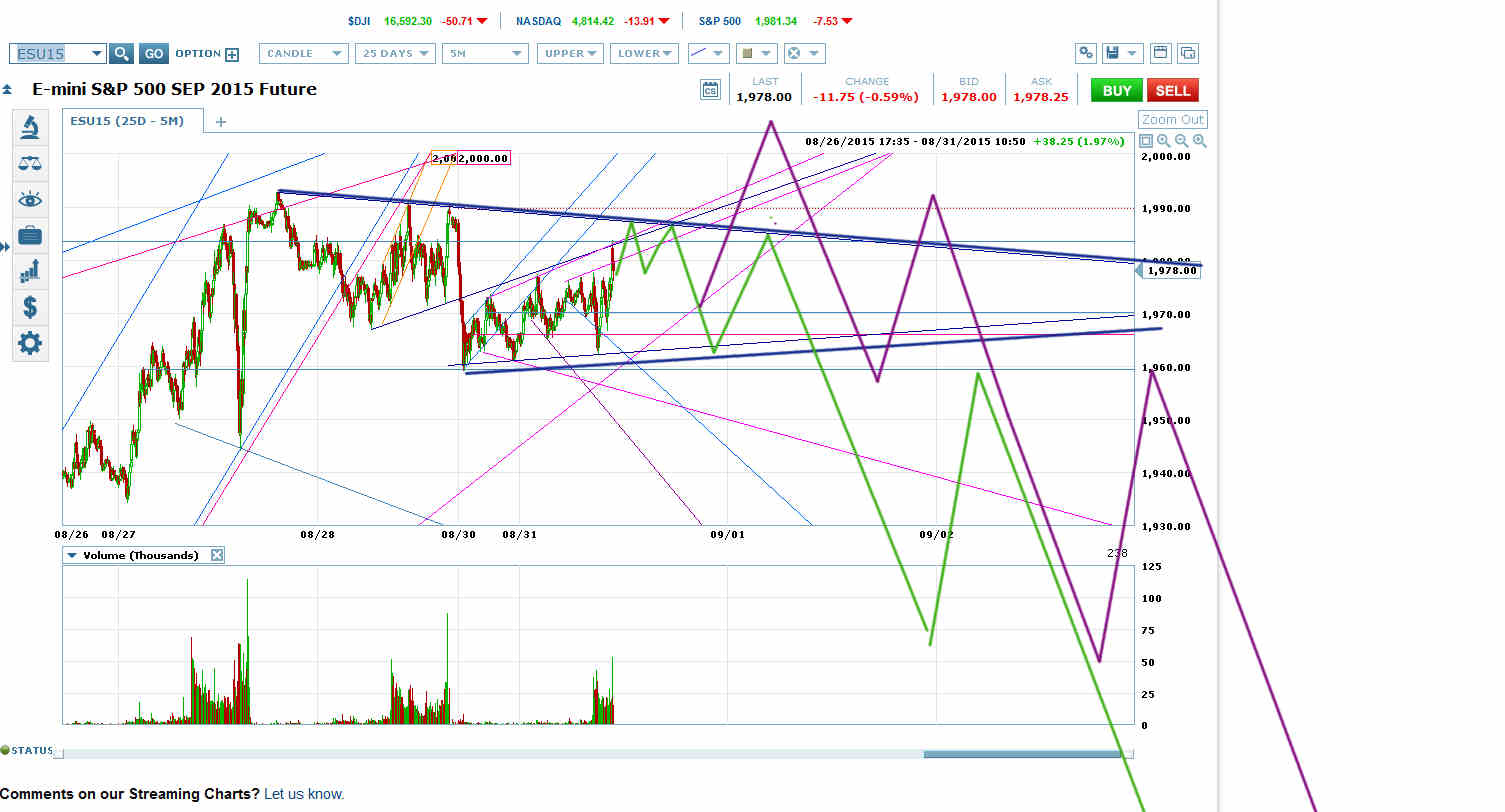Expand the save chart dropdown arrow
Viewport: 1505px width, 812px height.
[1133, 54]
